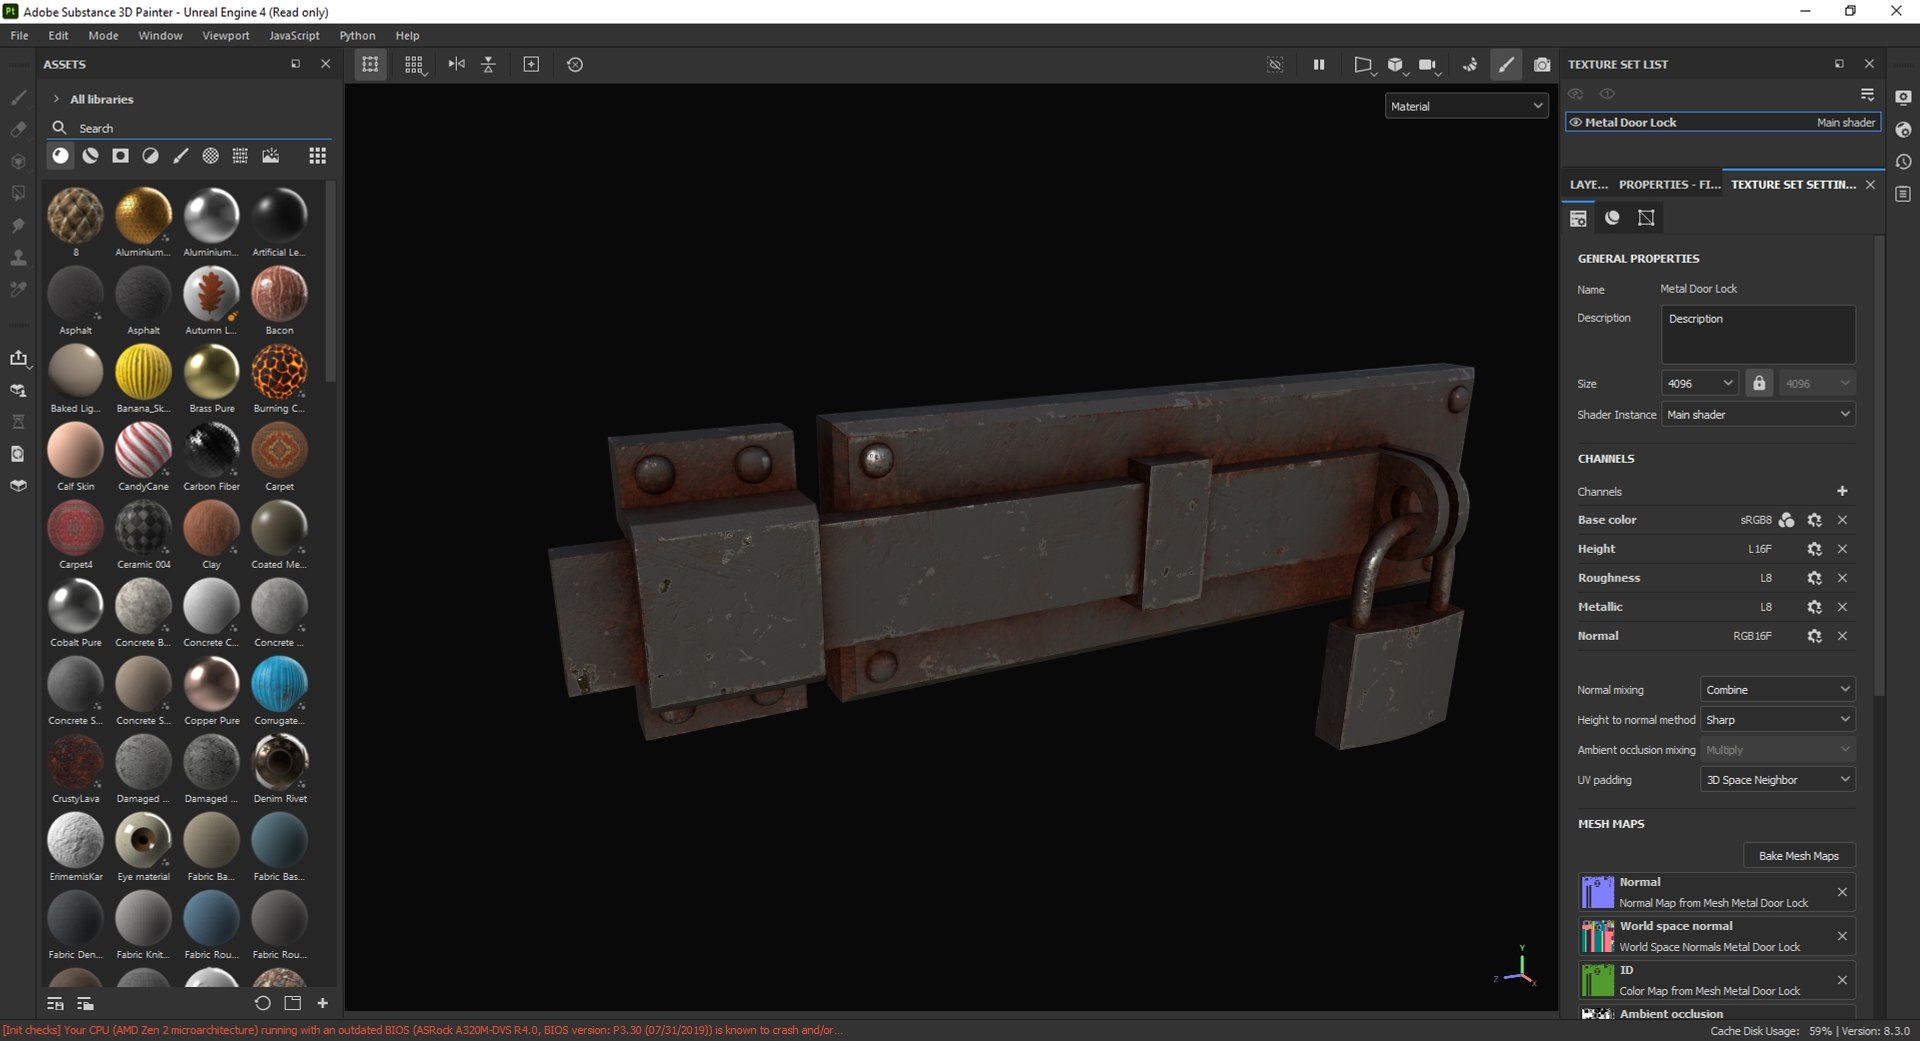Pause the engine rendering
This screenshot has height=1041, width=1920.
pyautogui.click(x=1319, y=65)
